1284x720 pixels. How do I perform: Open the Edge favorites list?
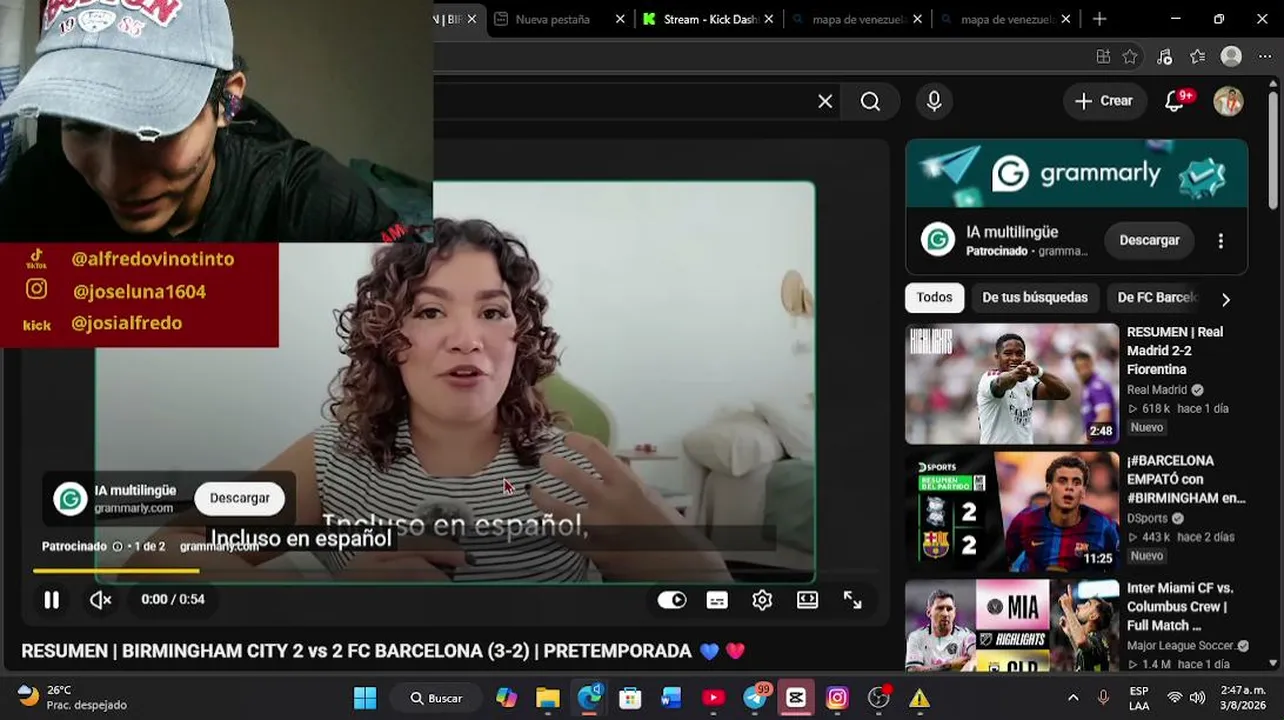tap(1197, 57)
